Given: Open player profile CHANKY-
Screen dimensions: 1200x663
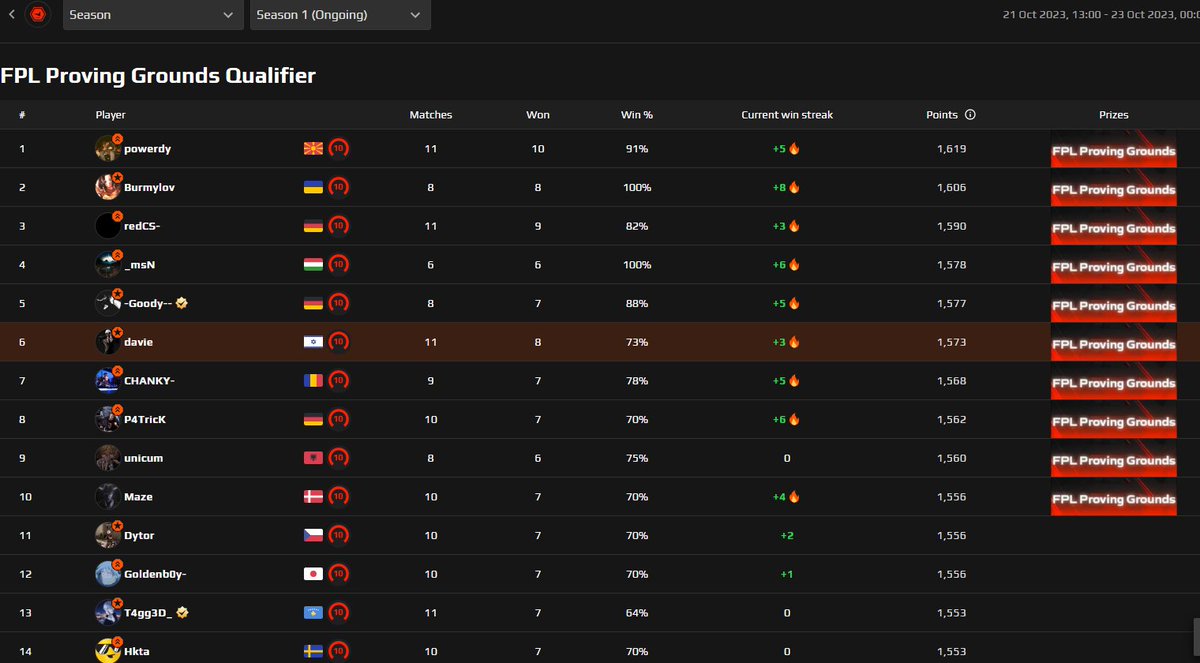Looking at the screenshot, I should click(150, 381).
